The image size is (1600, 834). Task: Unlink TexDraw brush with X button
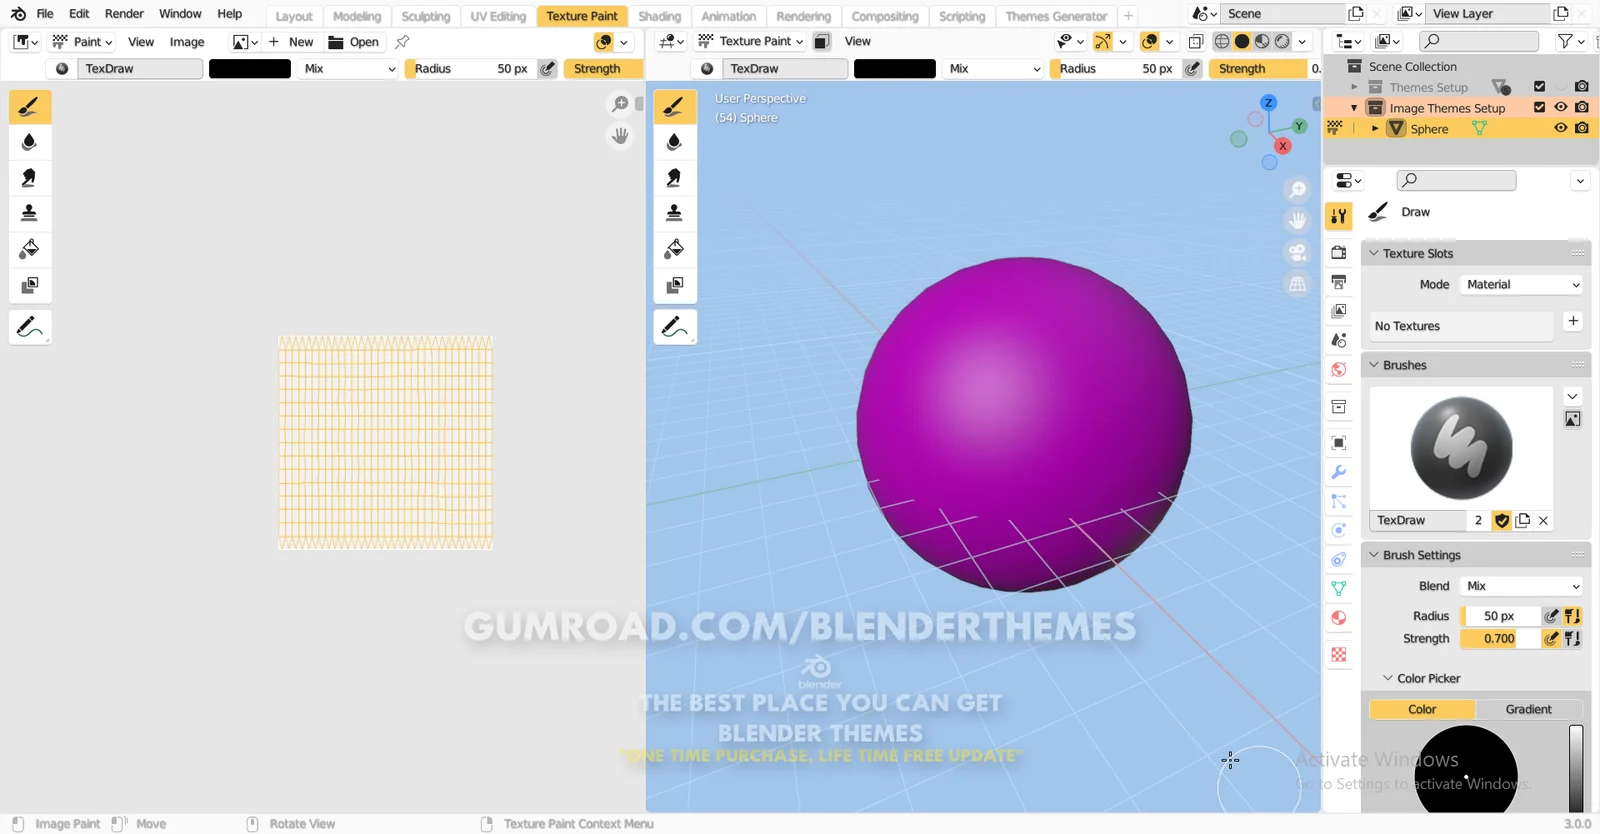[1543, 520]
